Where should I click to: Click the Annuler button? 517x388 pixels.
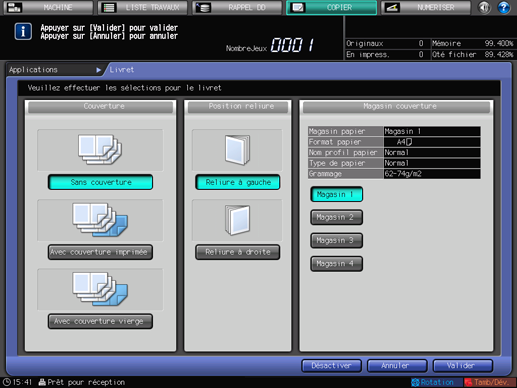pos(397,366)
